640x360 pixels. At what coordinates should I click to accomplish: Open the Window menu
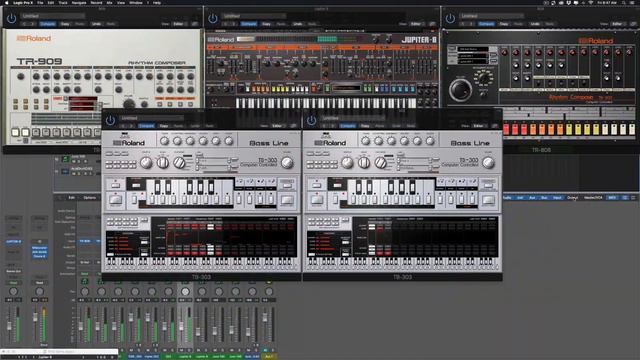[136, 2]
